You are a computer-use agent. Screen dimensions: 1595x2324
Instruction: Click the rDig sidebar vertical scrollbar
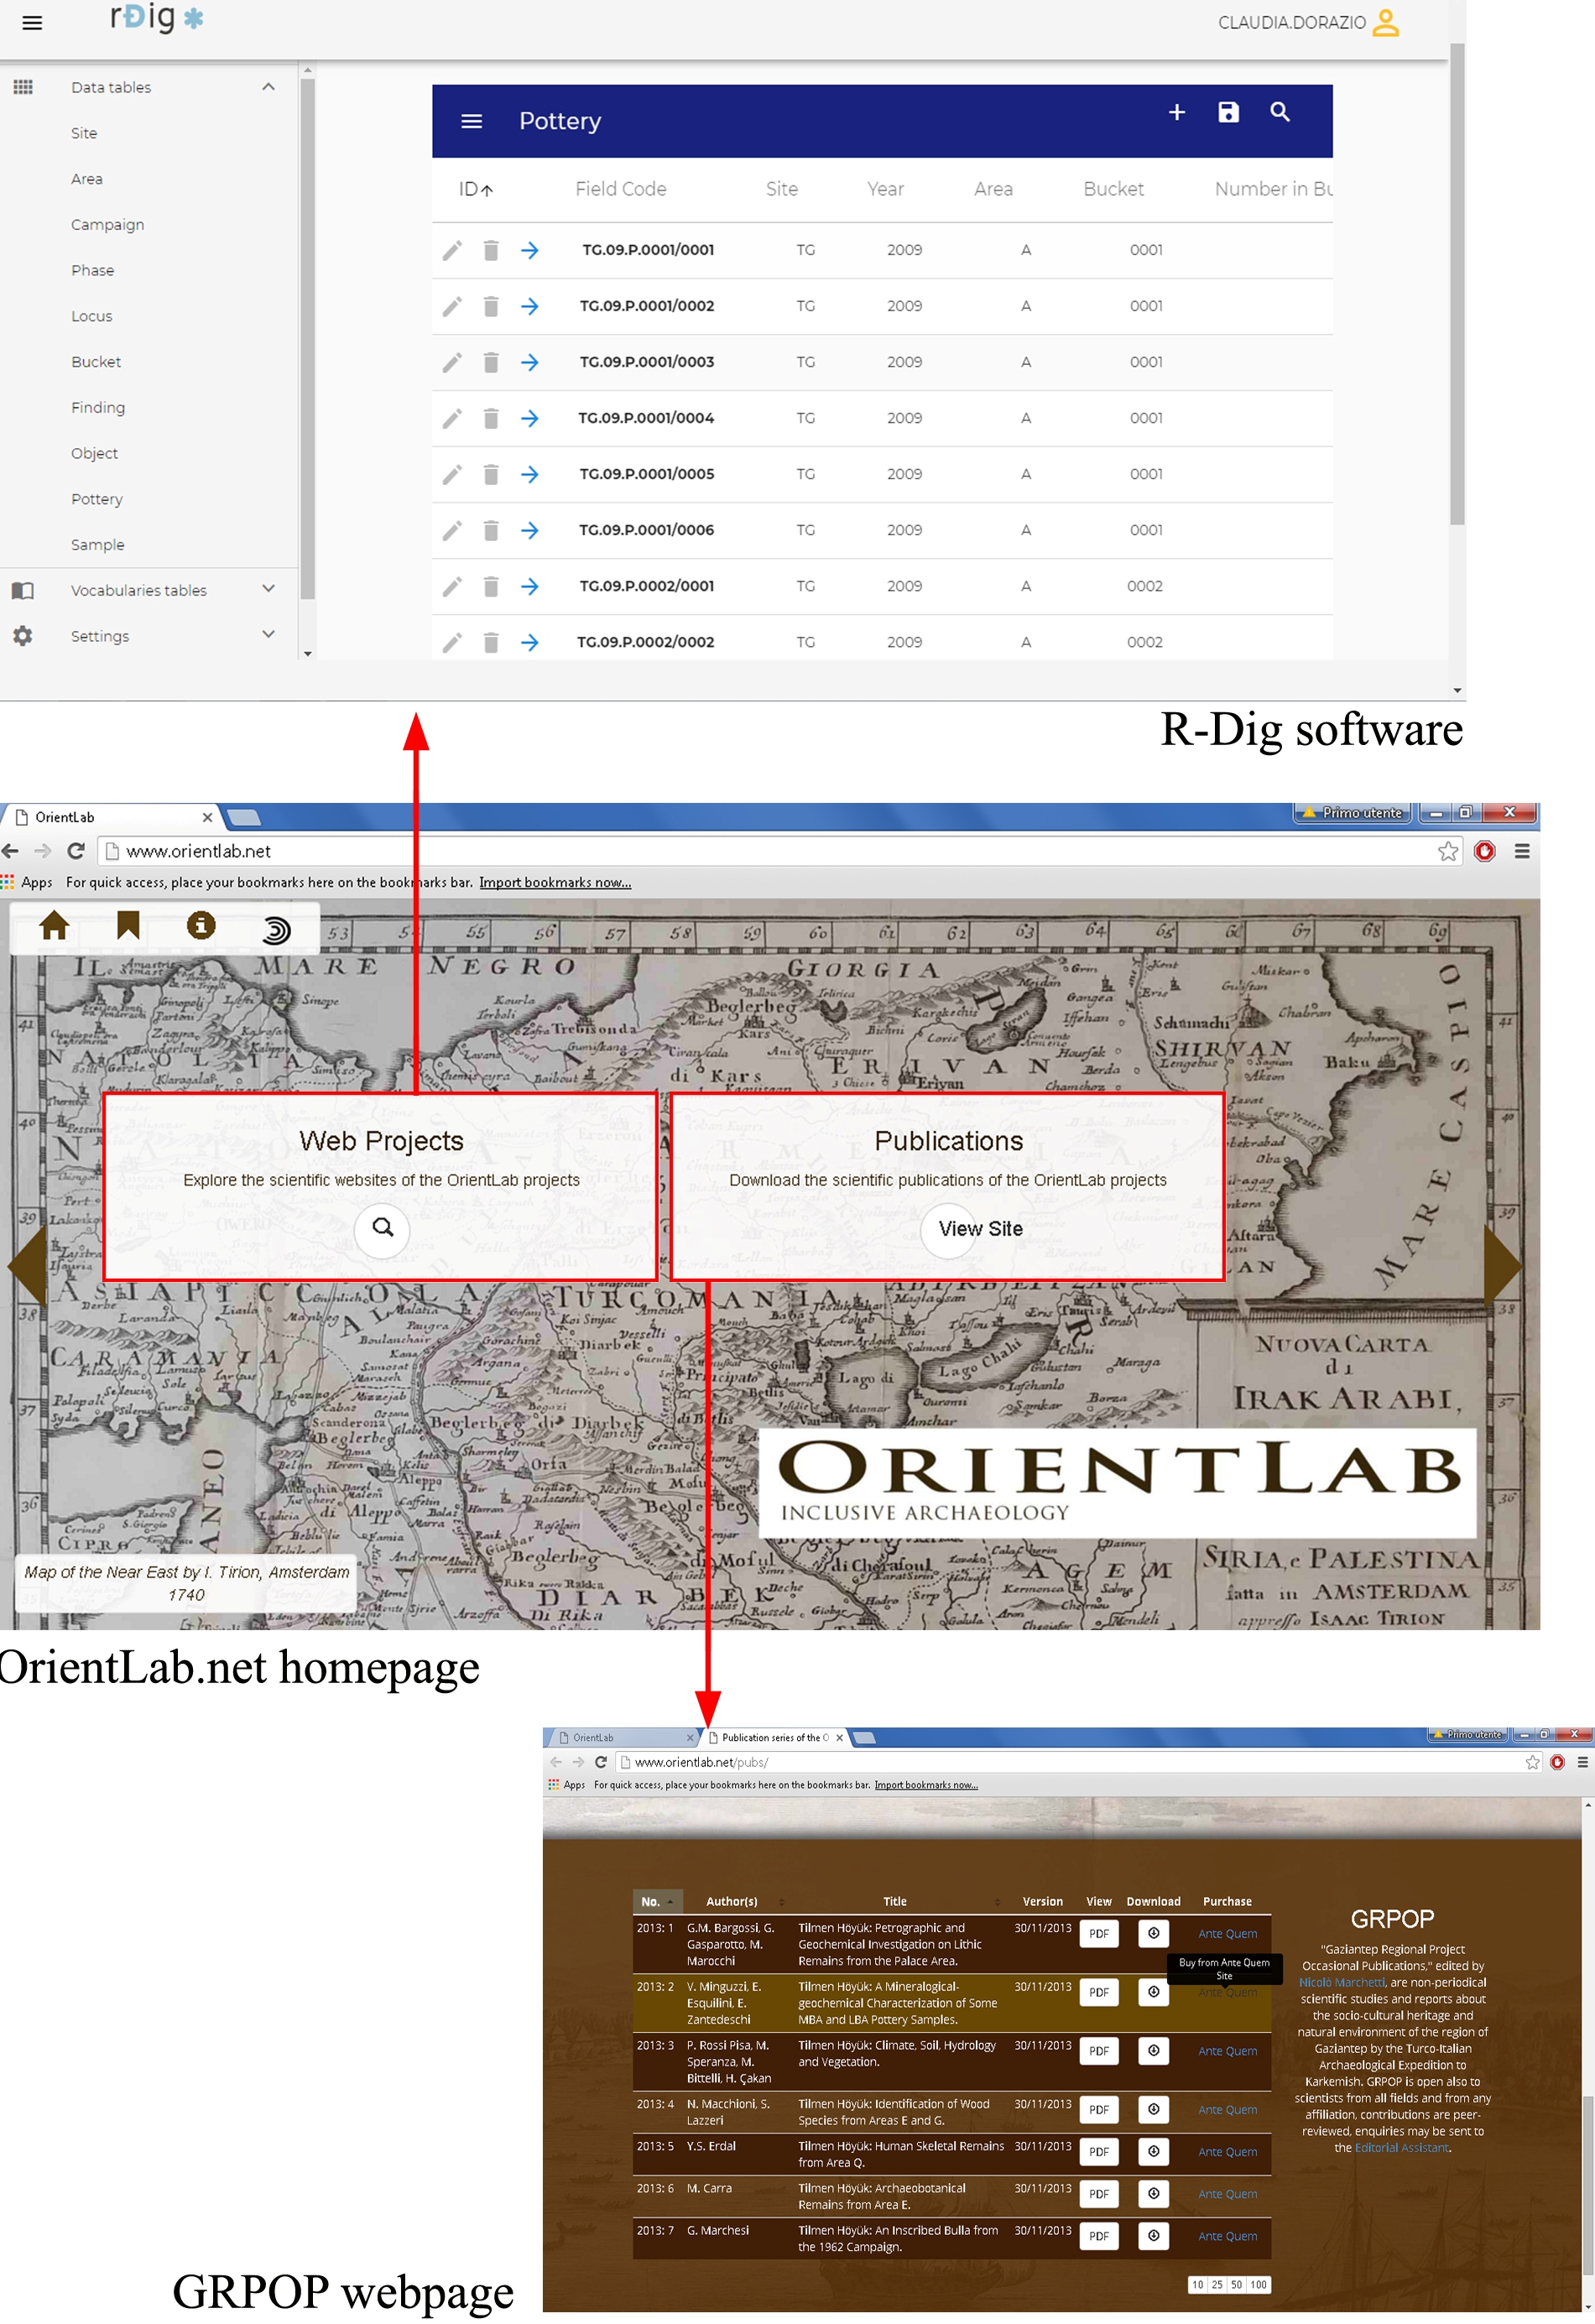307,338
